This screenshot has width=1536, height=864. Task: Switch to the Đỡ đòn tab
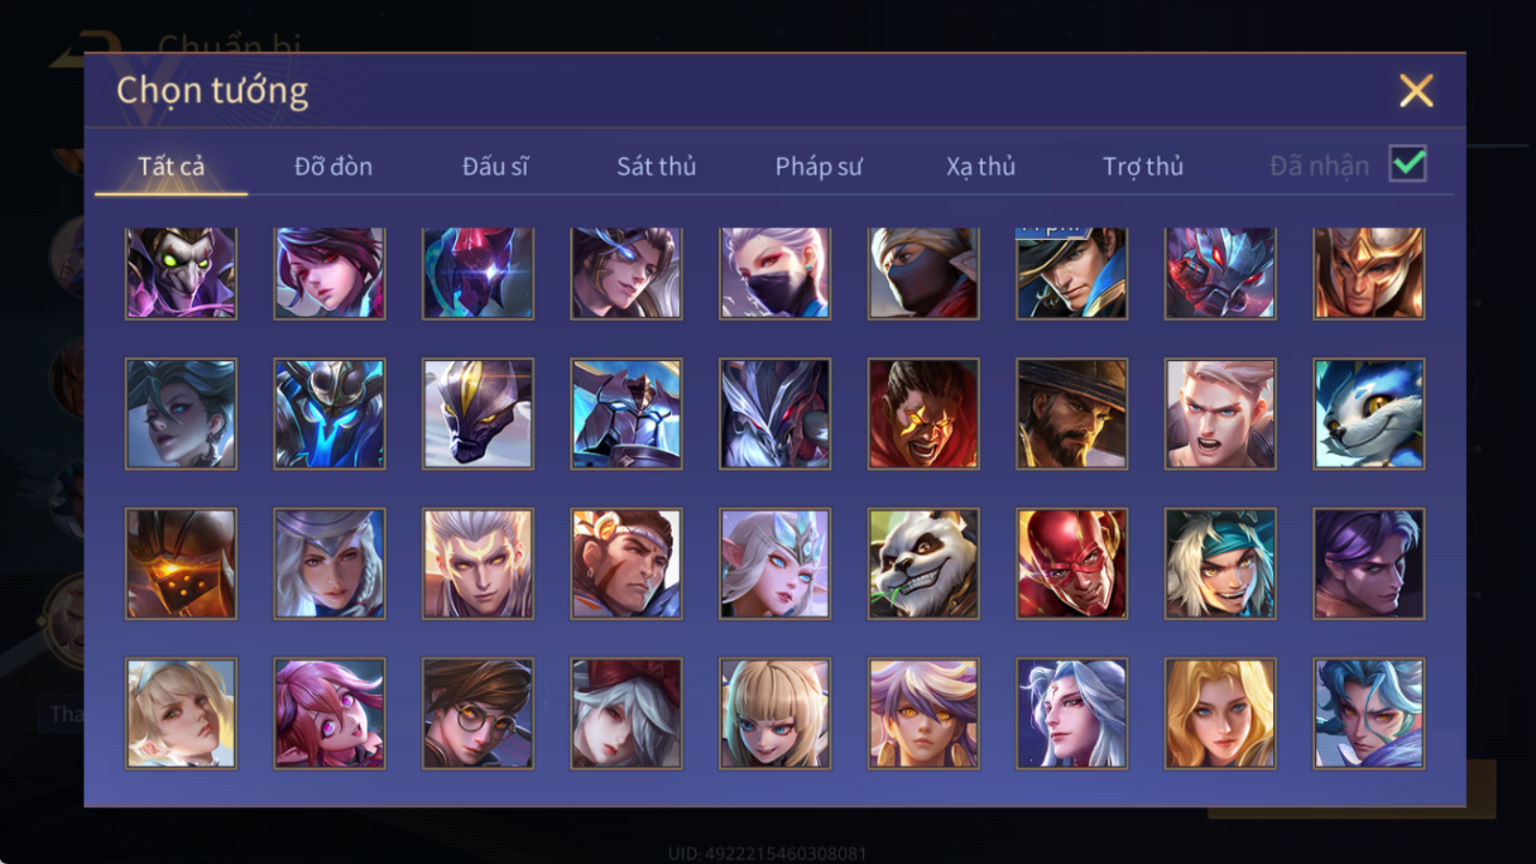333,166
